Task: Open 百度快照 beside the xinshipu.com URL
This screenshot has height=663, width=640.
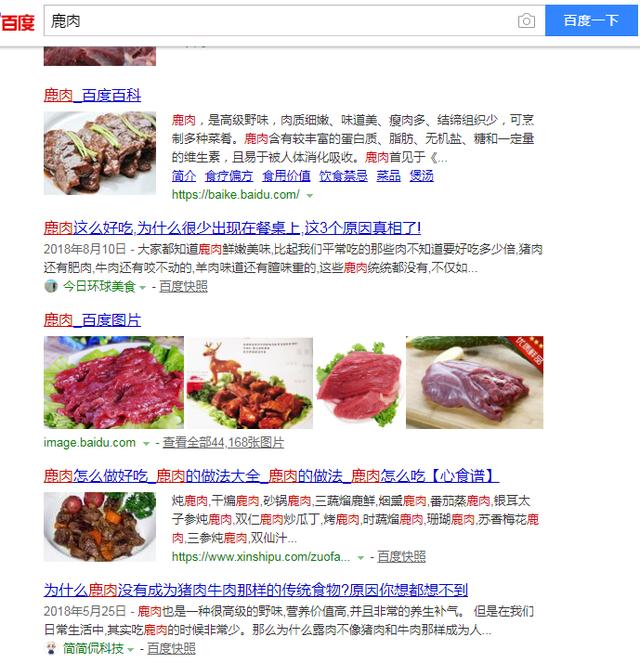Action: 401,557
